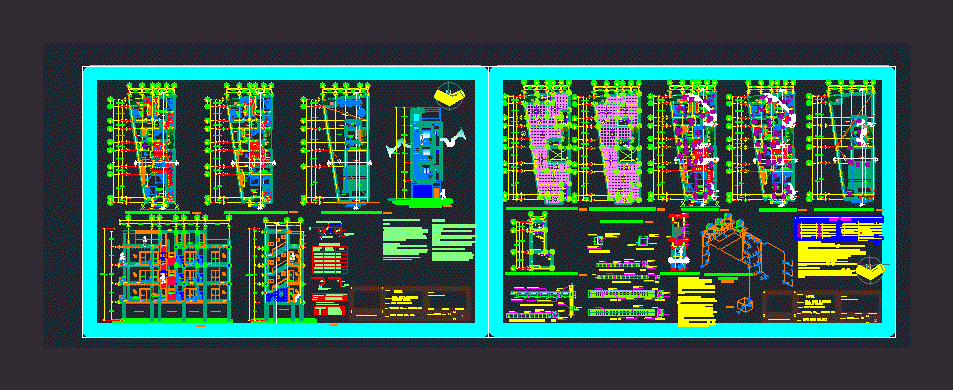Image resolution: width=953 pixels, height=390 pixels.
Task: Click the brown title block on right sheet
Action: tap(821, 306)
